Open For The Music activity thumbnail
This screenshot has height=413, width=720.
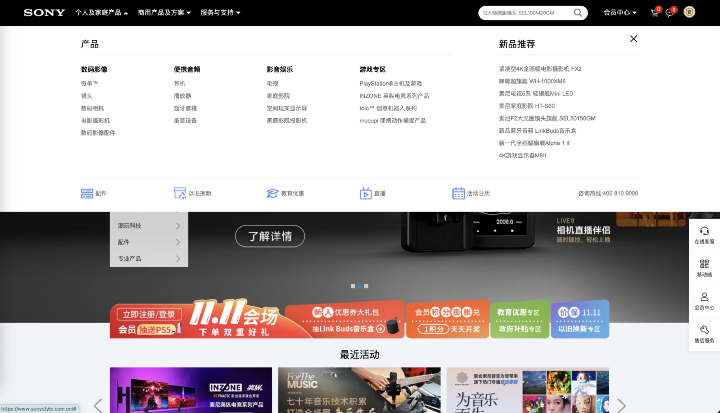click(359, 390)
